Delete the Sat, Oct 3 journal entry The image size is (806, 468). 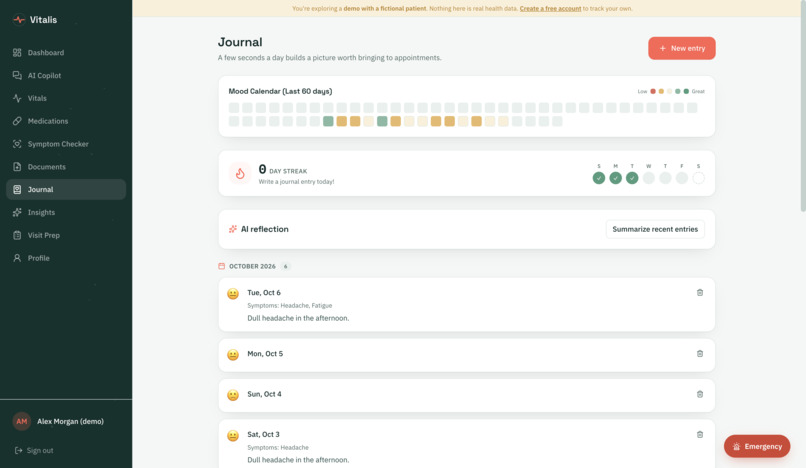700,434
